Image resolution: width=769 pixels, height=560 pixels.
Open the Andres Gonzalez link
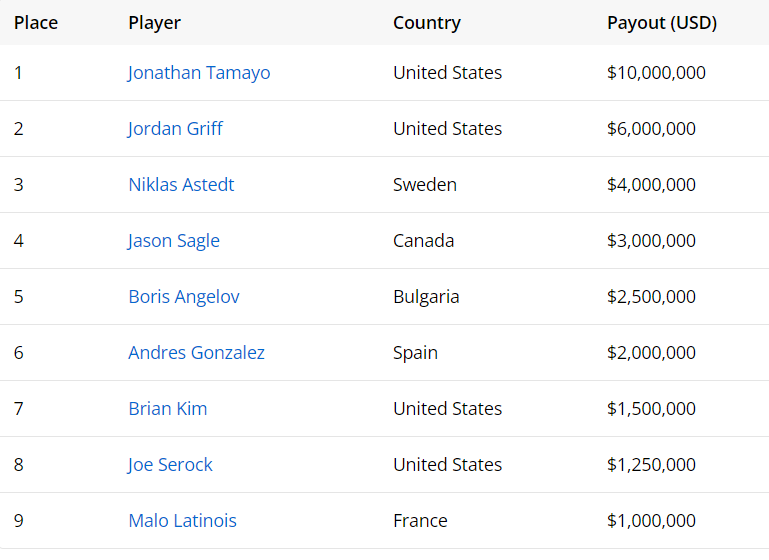[196, 353]
